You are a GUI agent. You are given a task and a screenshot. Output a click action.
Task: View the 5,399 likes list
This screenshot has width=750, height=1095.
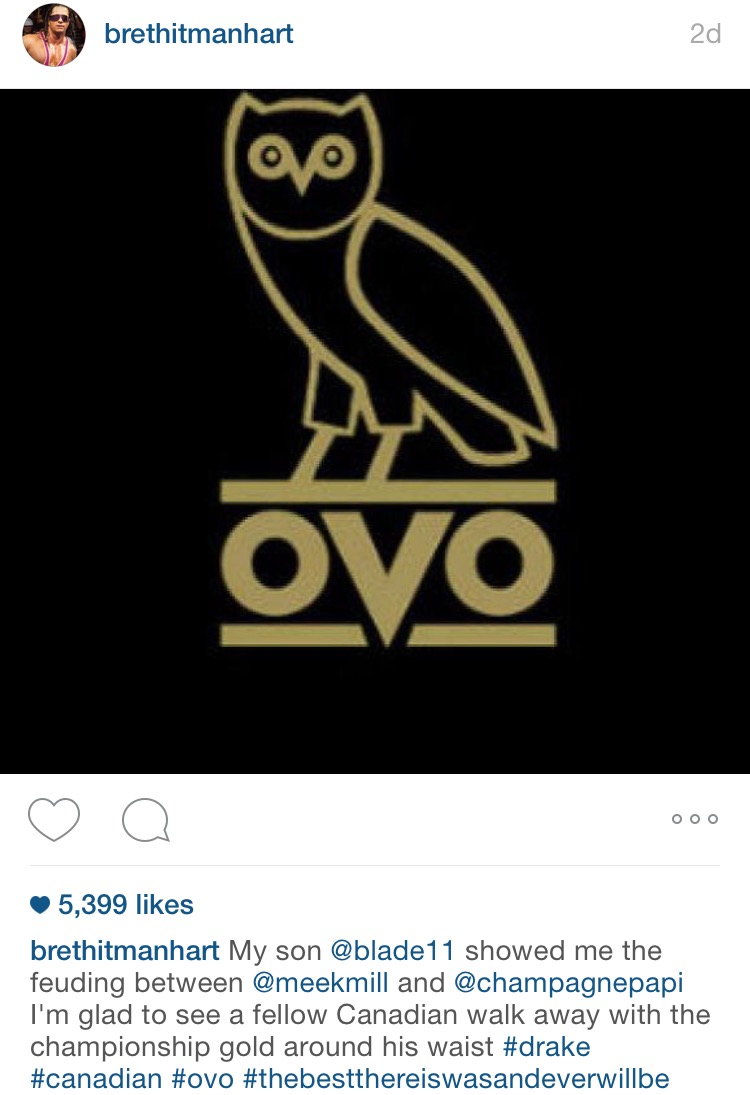tap(126, 904)
